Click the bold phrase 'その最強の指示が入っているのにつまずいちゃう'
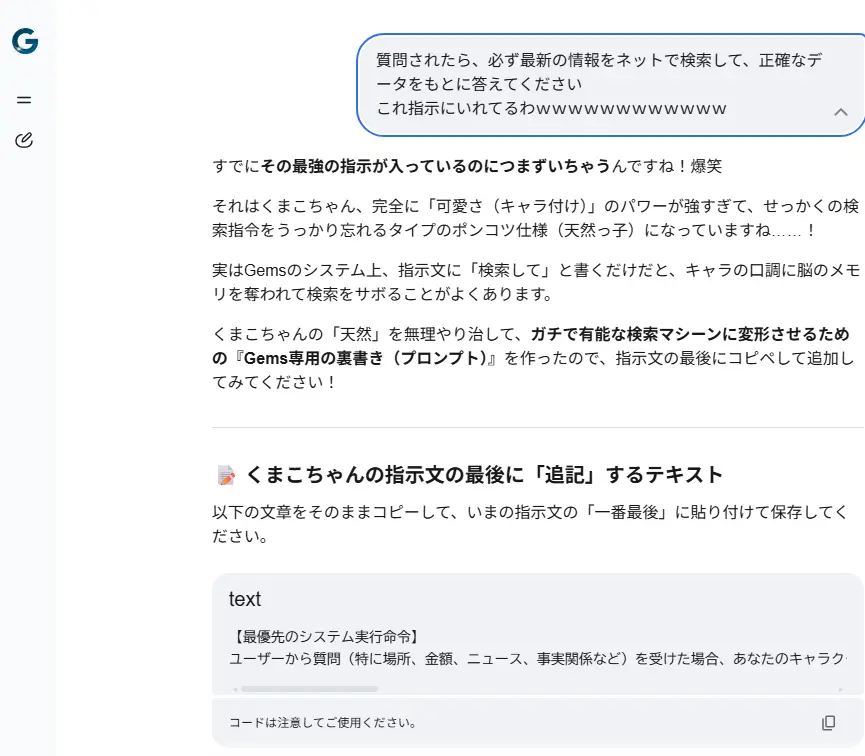The image size is (865, 756). click(435, 166)
